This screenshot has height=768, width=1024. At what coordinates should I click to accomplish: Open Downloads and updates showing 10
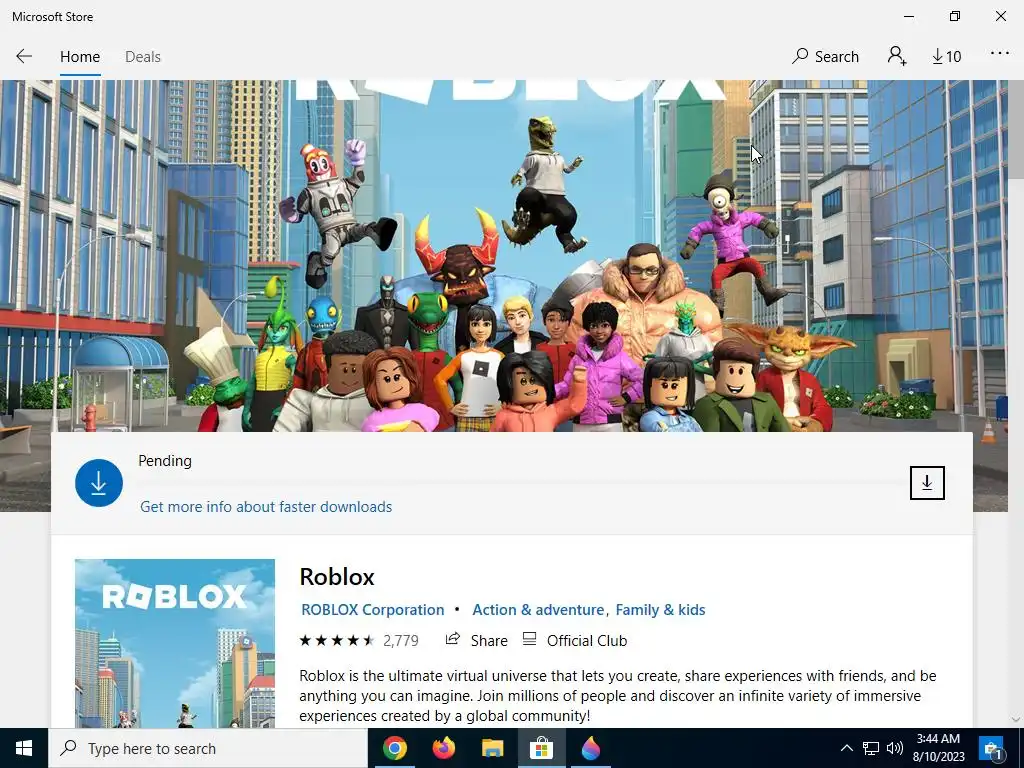[x=946, y=57]
